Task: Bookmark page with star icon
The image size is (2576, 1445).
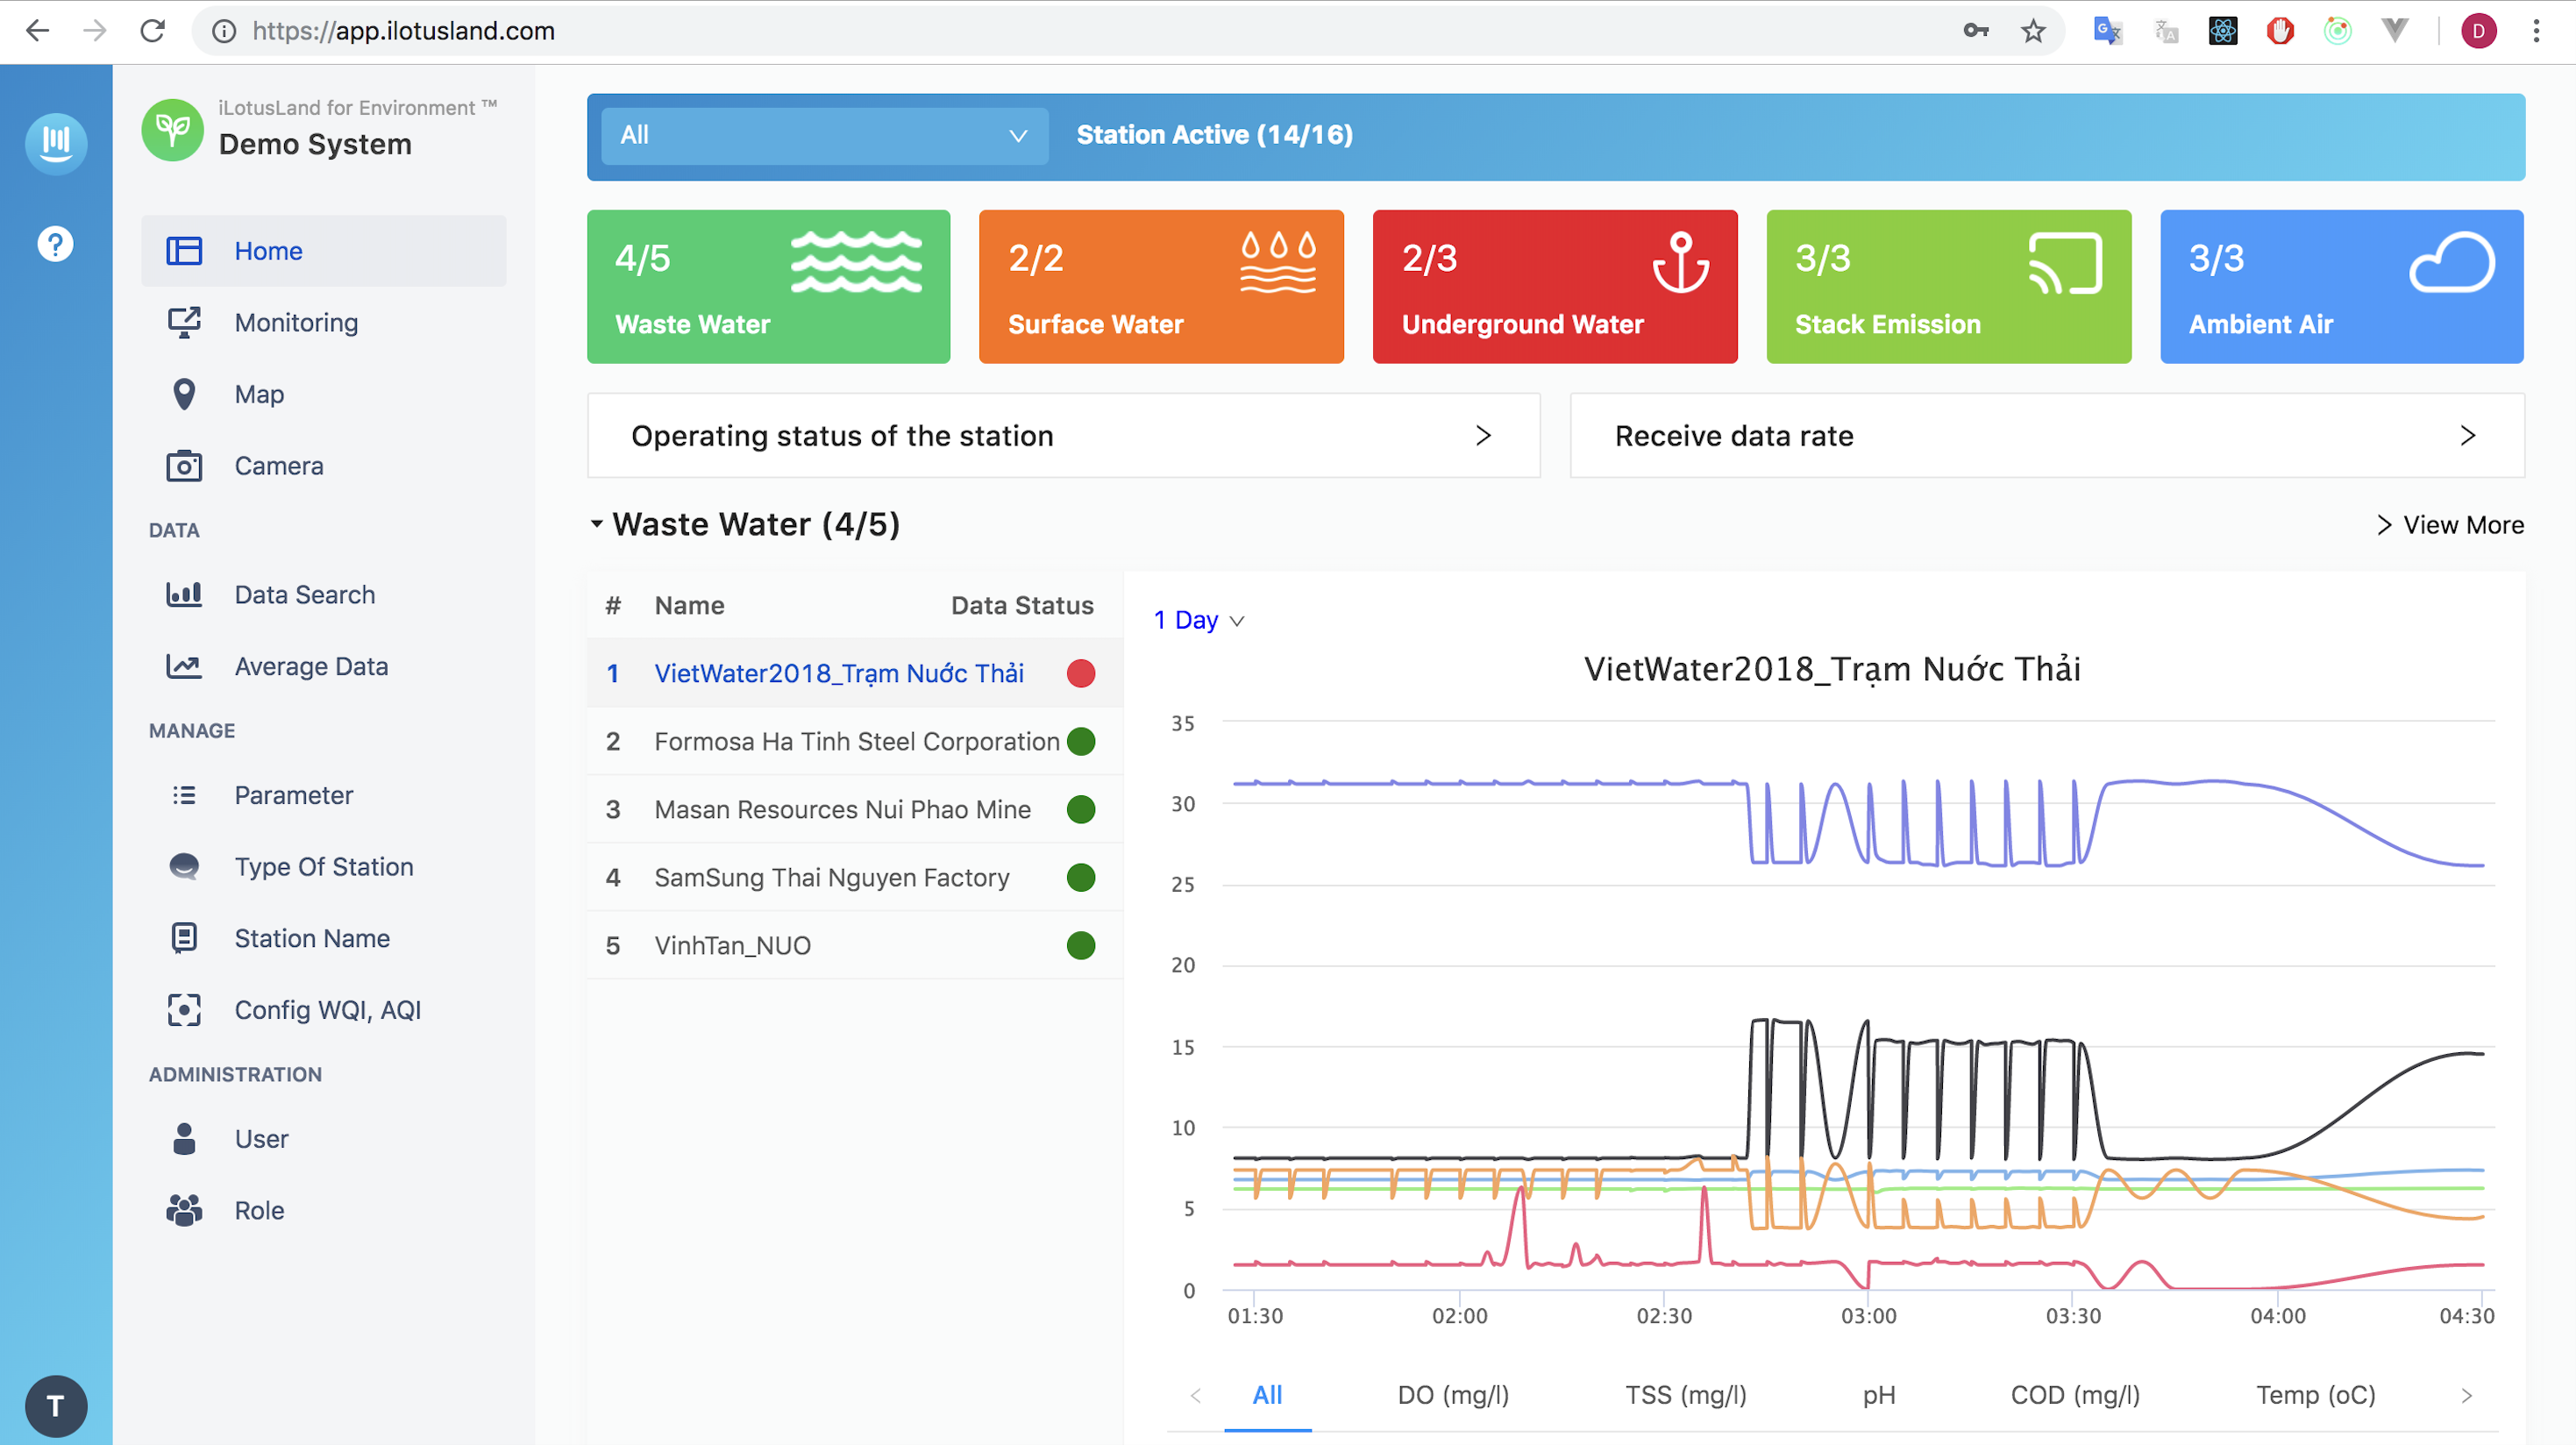Action: pos(2033,31)
